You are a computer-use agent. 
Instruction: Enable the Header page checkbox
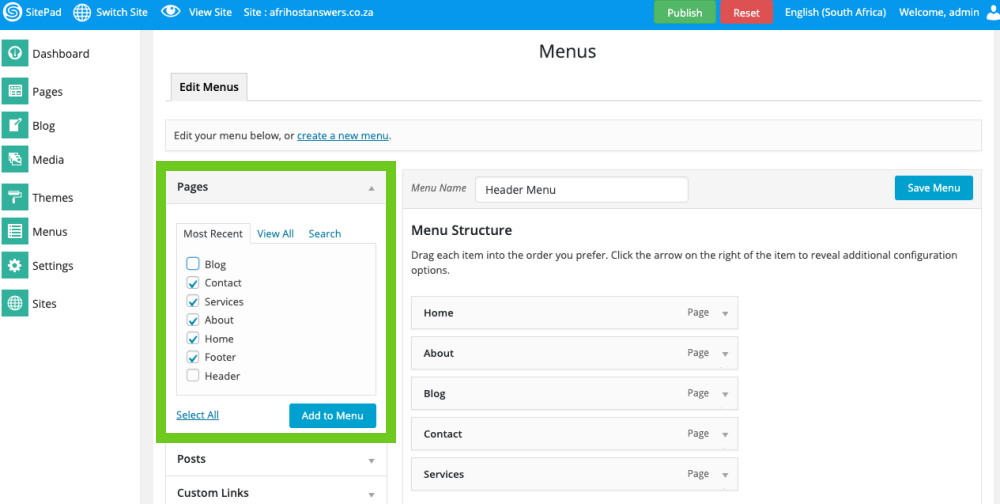click(x=193, y=376)
